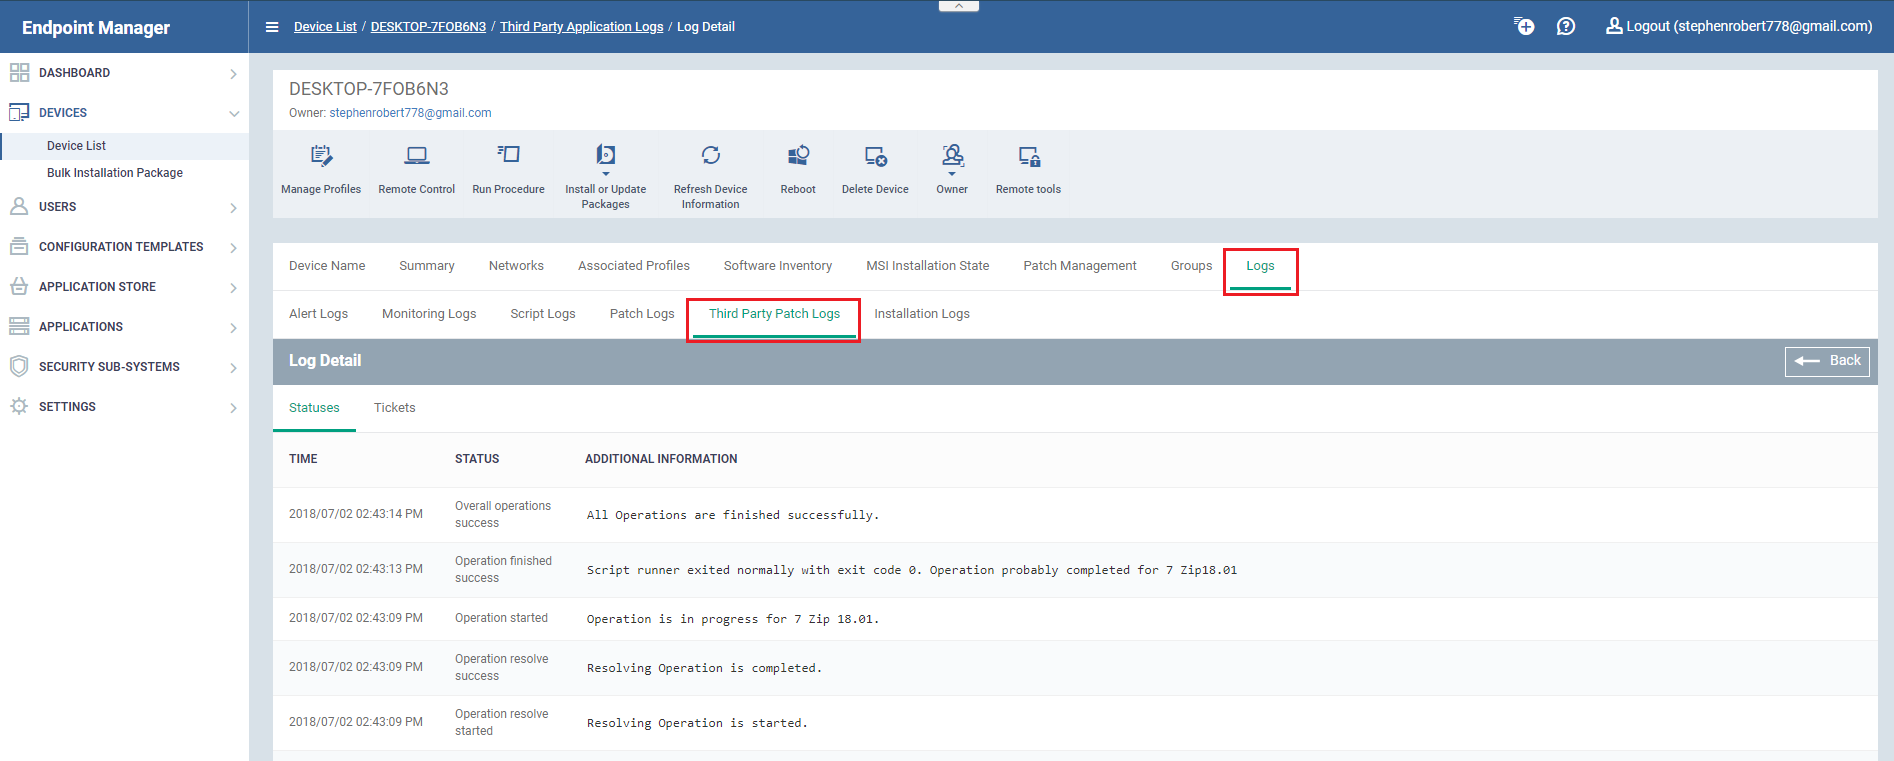Screen dimensions: 1894x761
Task: Launch Remote Control icon
Action: 417,156
